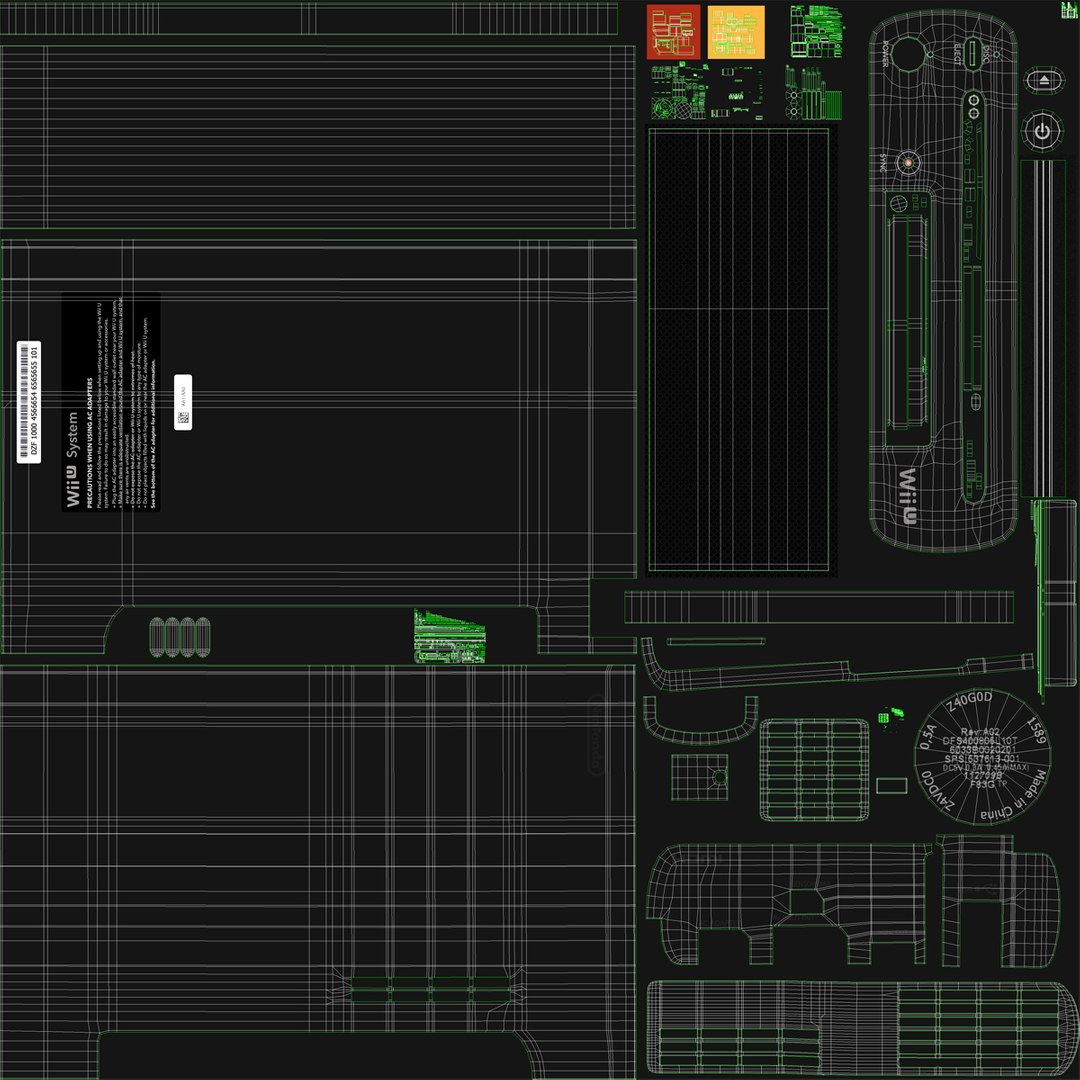Screen dimensions: 1080x1080
Task: Click the DISC label on the front panel
Action: click(986, 54)
